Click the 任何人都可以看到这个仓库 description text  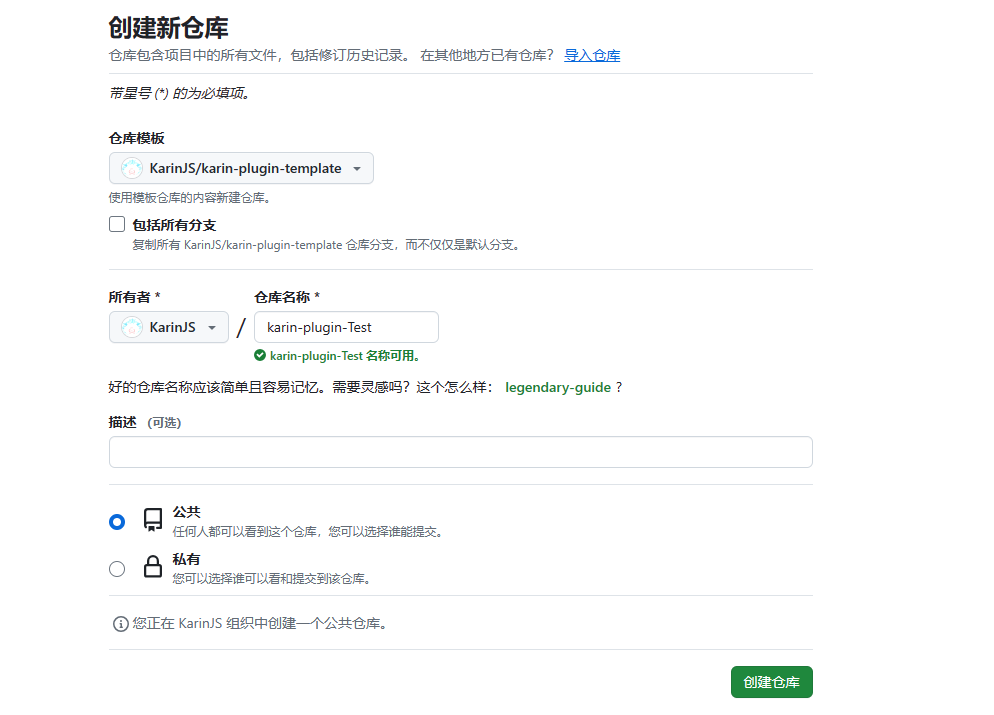click(x=307, y=532)
